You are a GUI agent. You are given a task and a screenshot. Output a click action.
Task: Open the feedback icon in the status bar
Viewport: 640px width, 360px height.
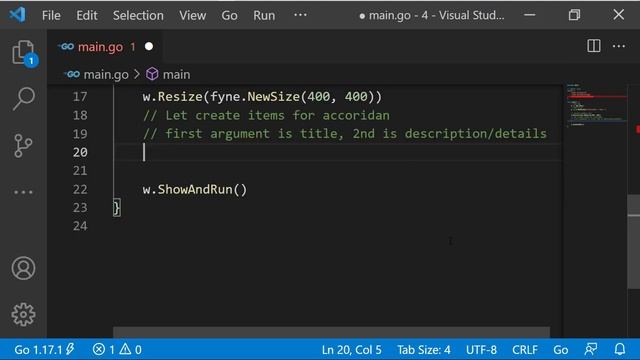(x=591, y=349)
